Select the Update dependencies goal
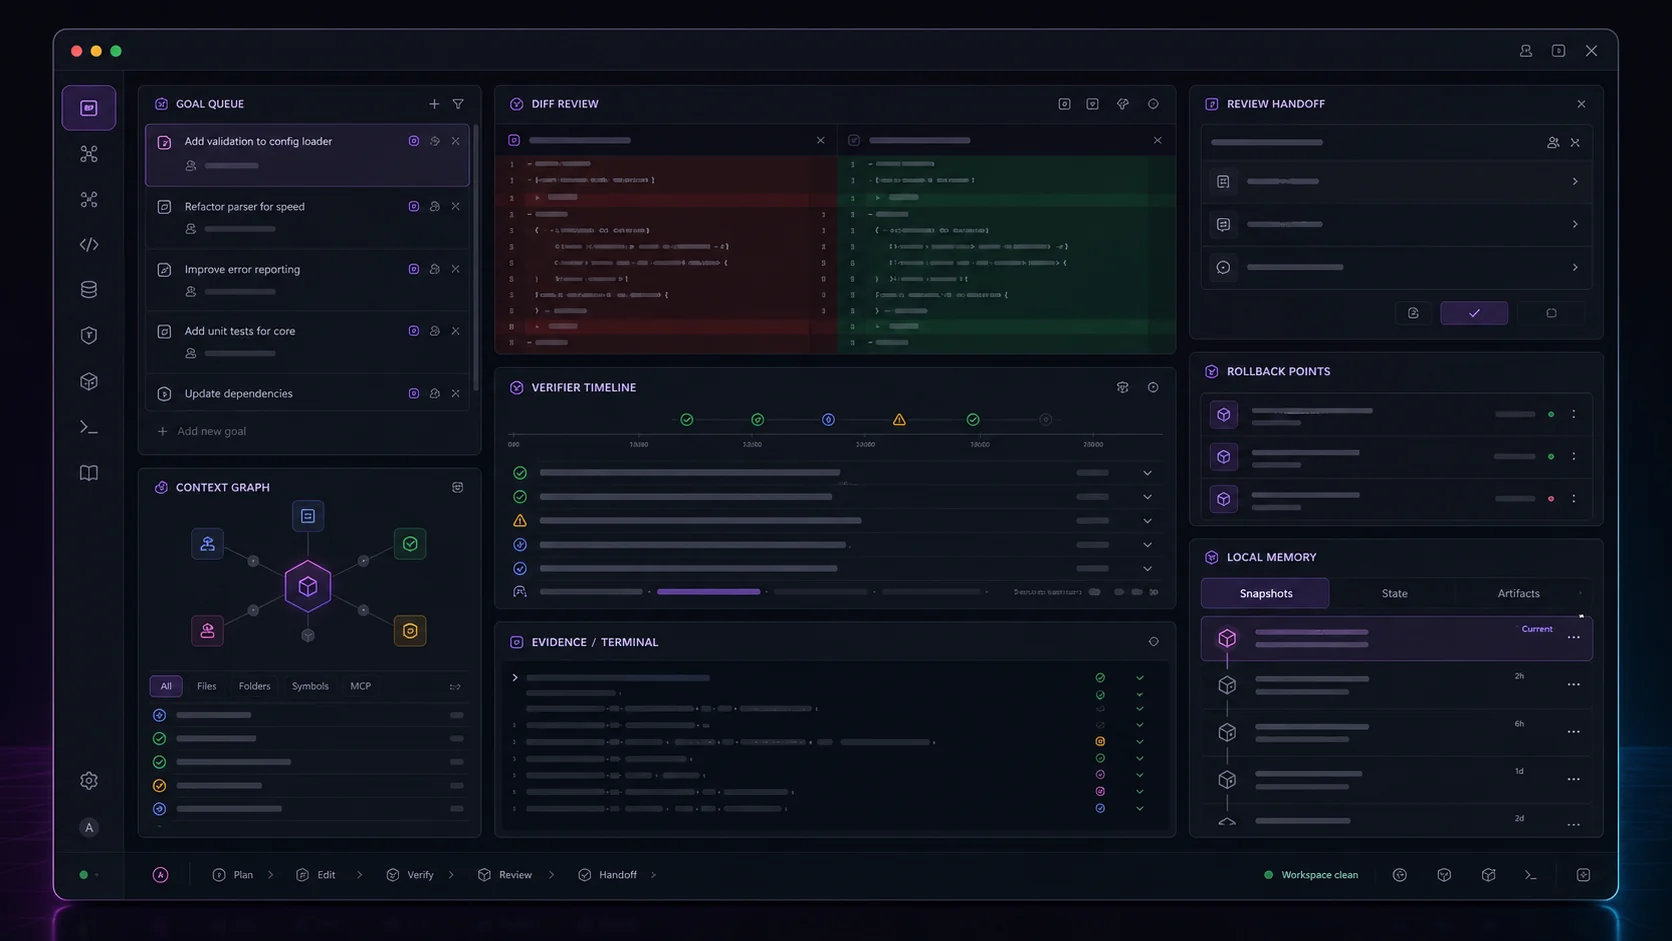 point(307,394)
